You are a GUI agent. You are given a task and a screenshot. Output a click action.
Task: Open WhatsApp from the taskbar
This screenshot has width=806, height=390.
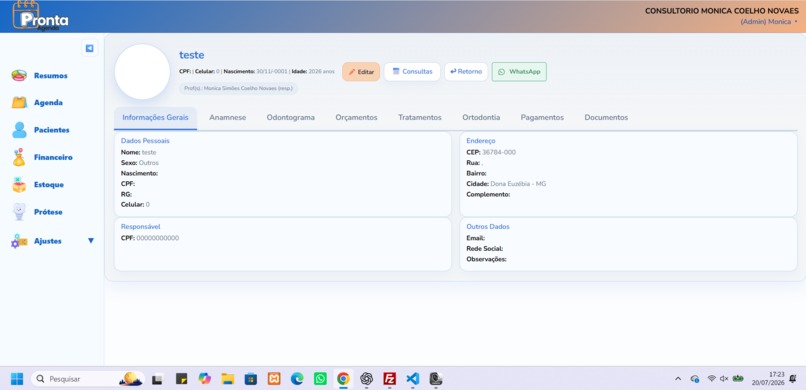[320, 379]
